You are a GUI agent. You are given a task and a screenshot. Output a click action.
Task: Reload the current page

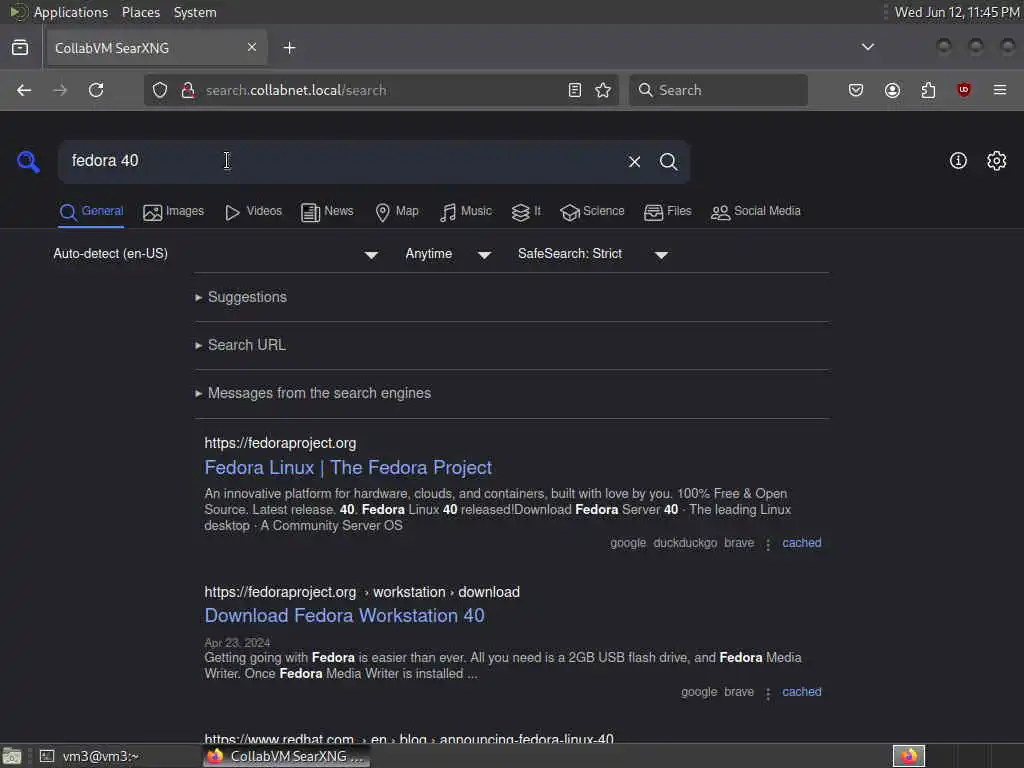(96, 90)
